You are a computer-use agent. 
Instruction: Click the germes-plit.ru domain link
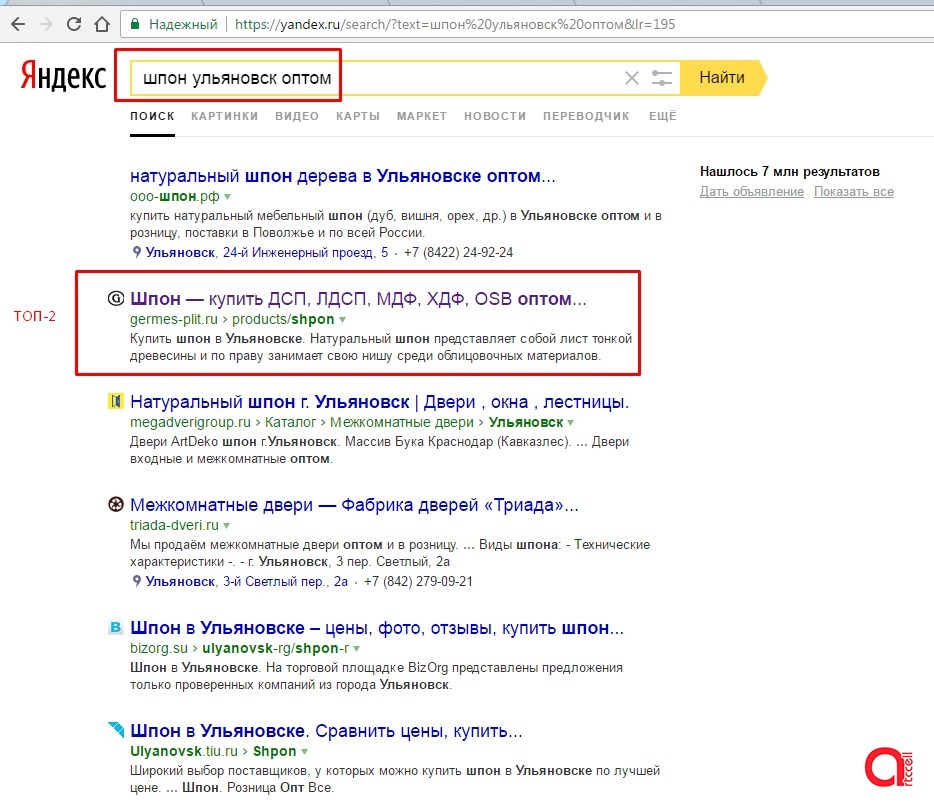[174, 319]
